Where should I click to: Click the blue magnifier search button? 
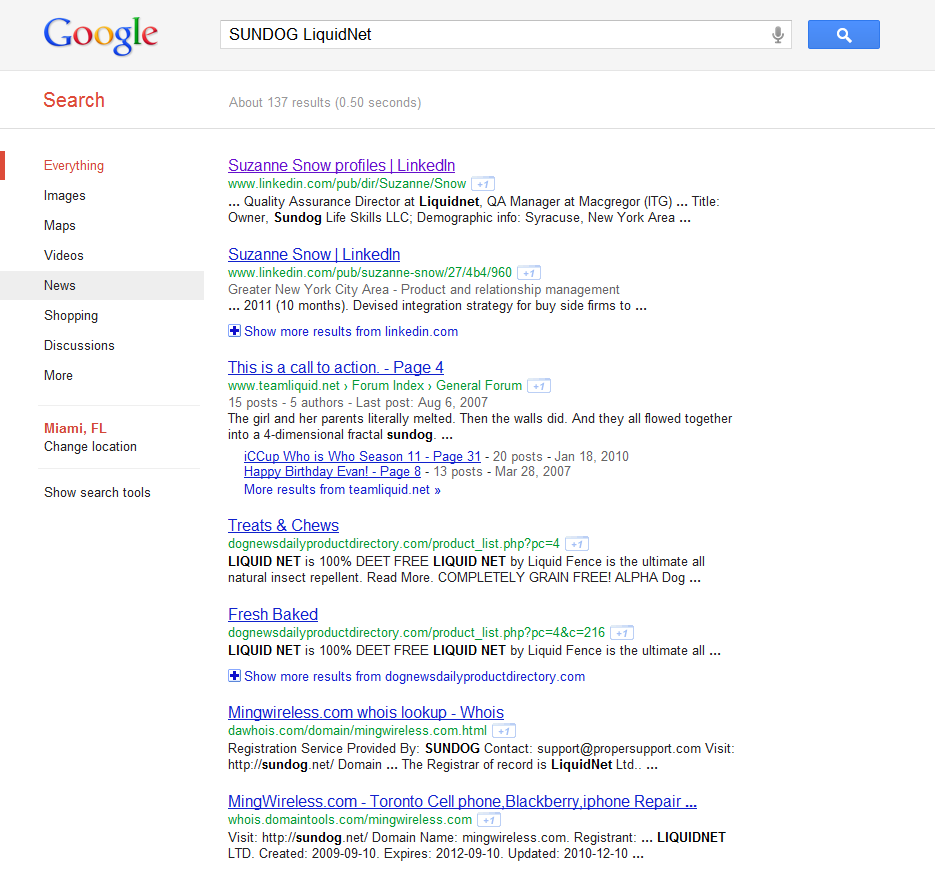point(844,35)
